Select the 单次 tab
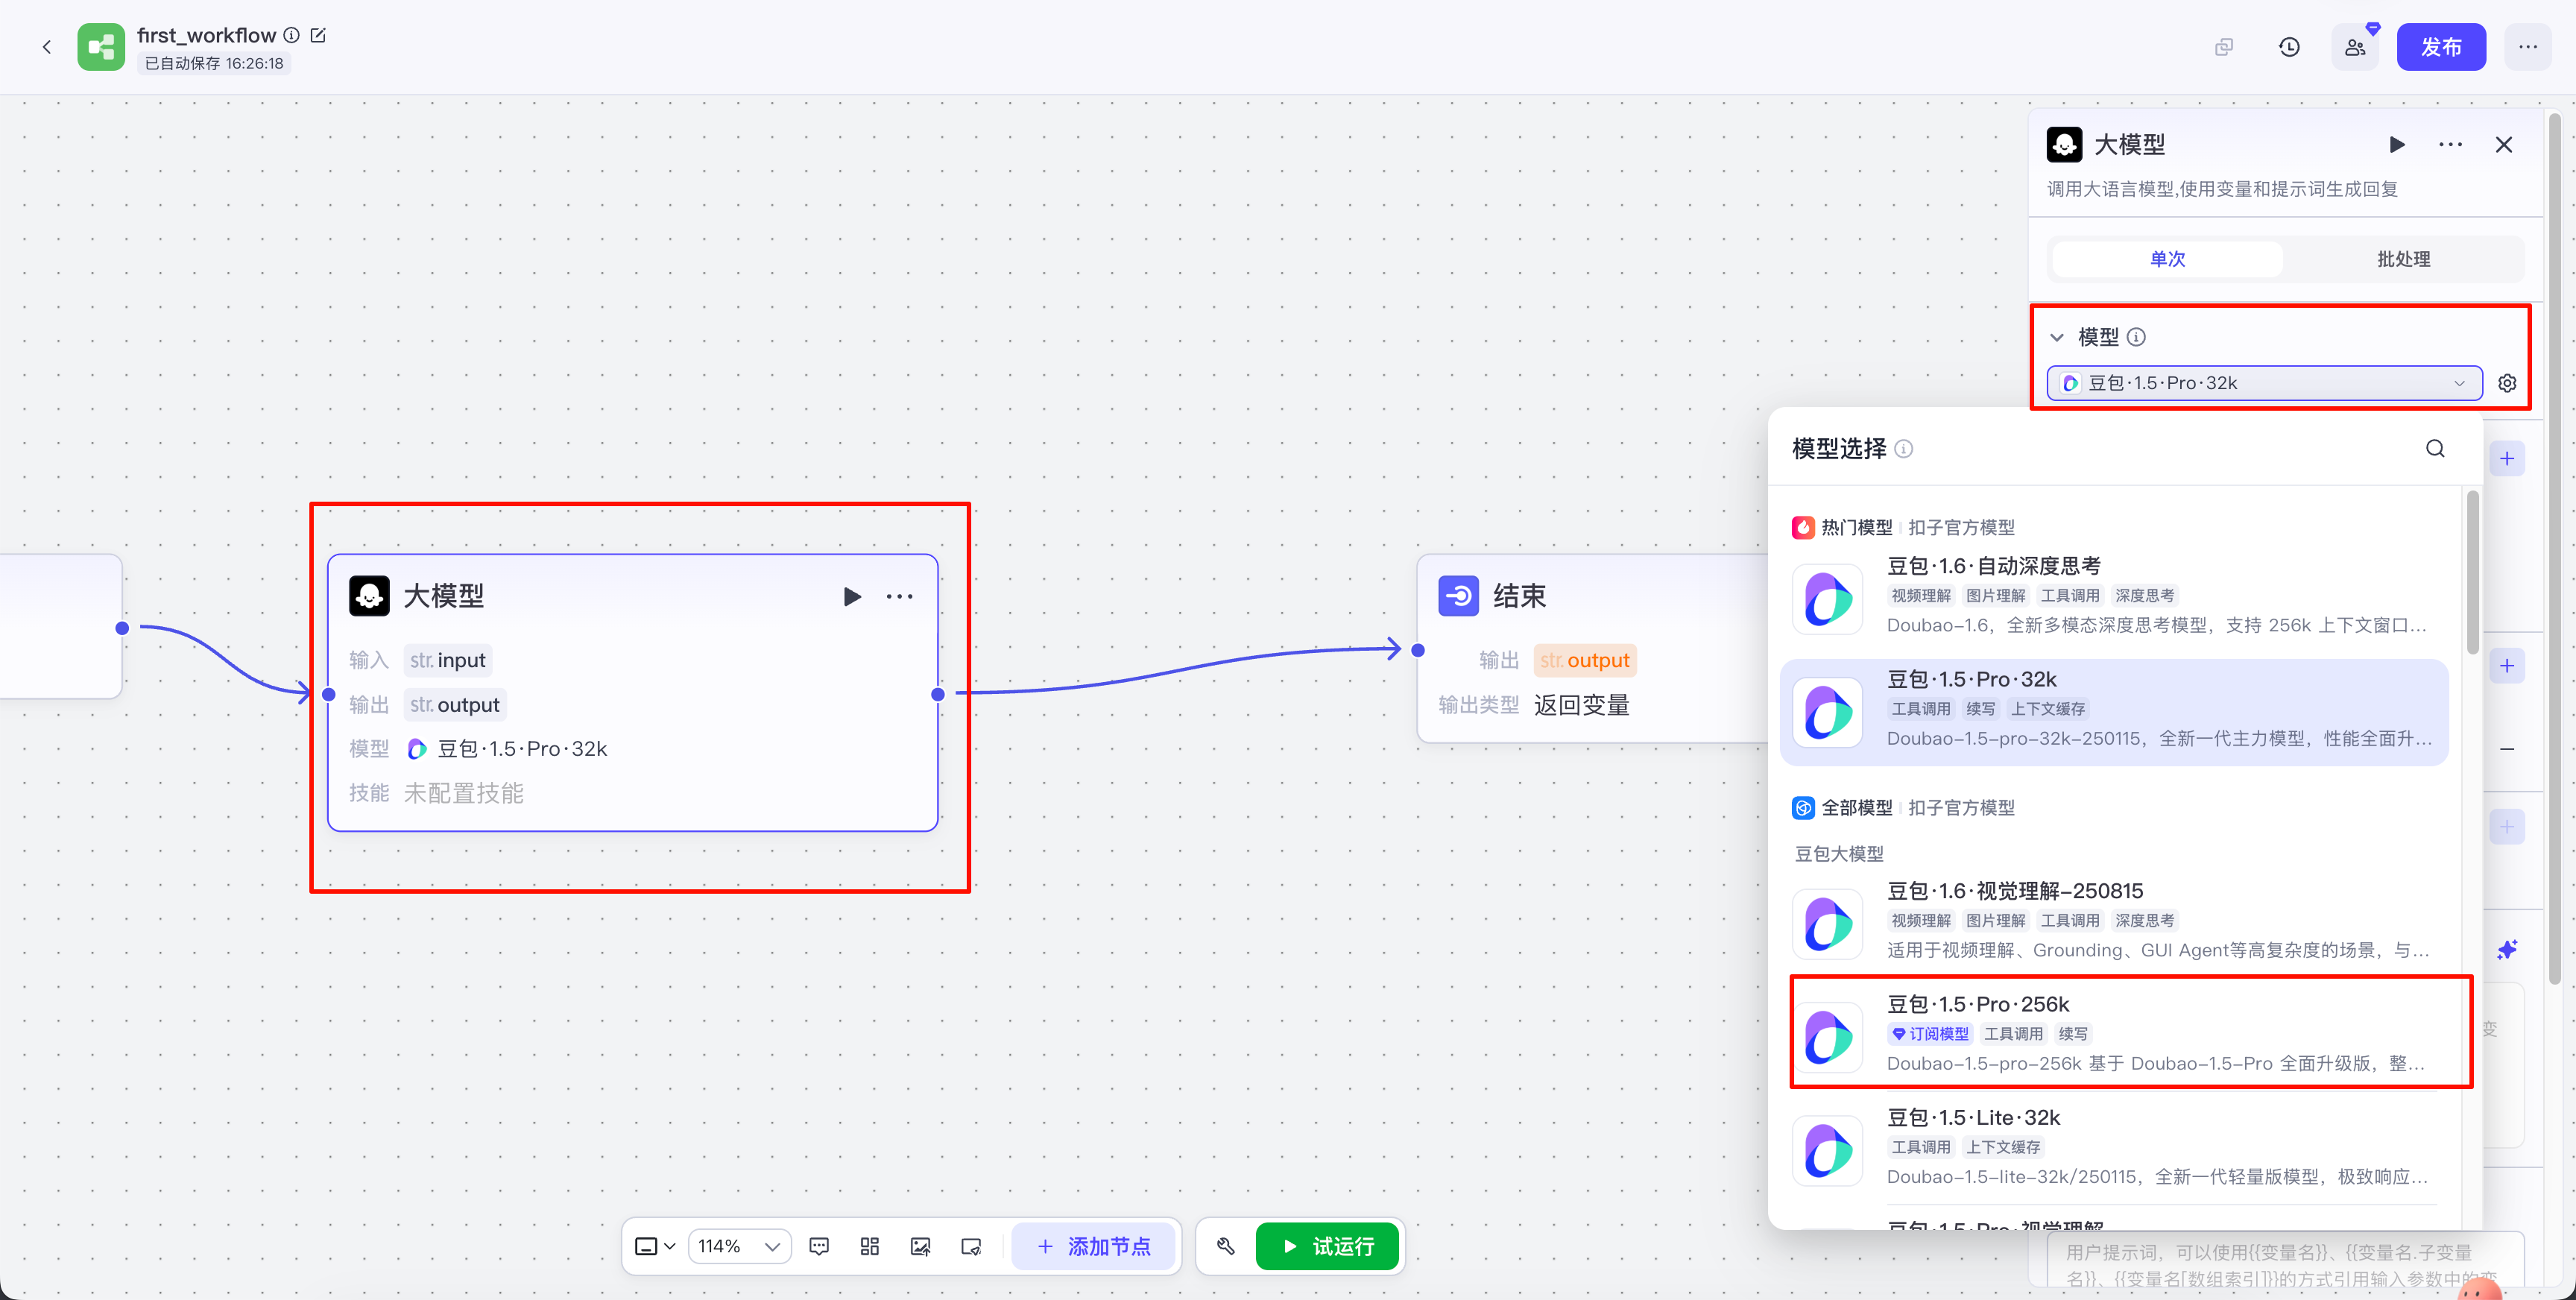Image resolution: width=2576 pixels, height=1300 pixels. [x=2167, y=259]
